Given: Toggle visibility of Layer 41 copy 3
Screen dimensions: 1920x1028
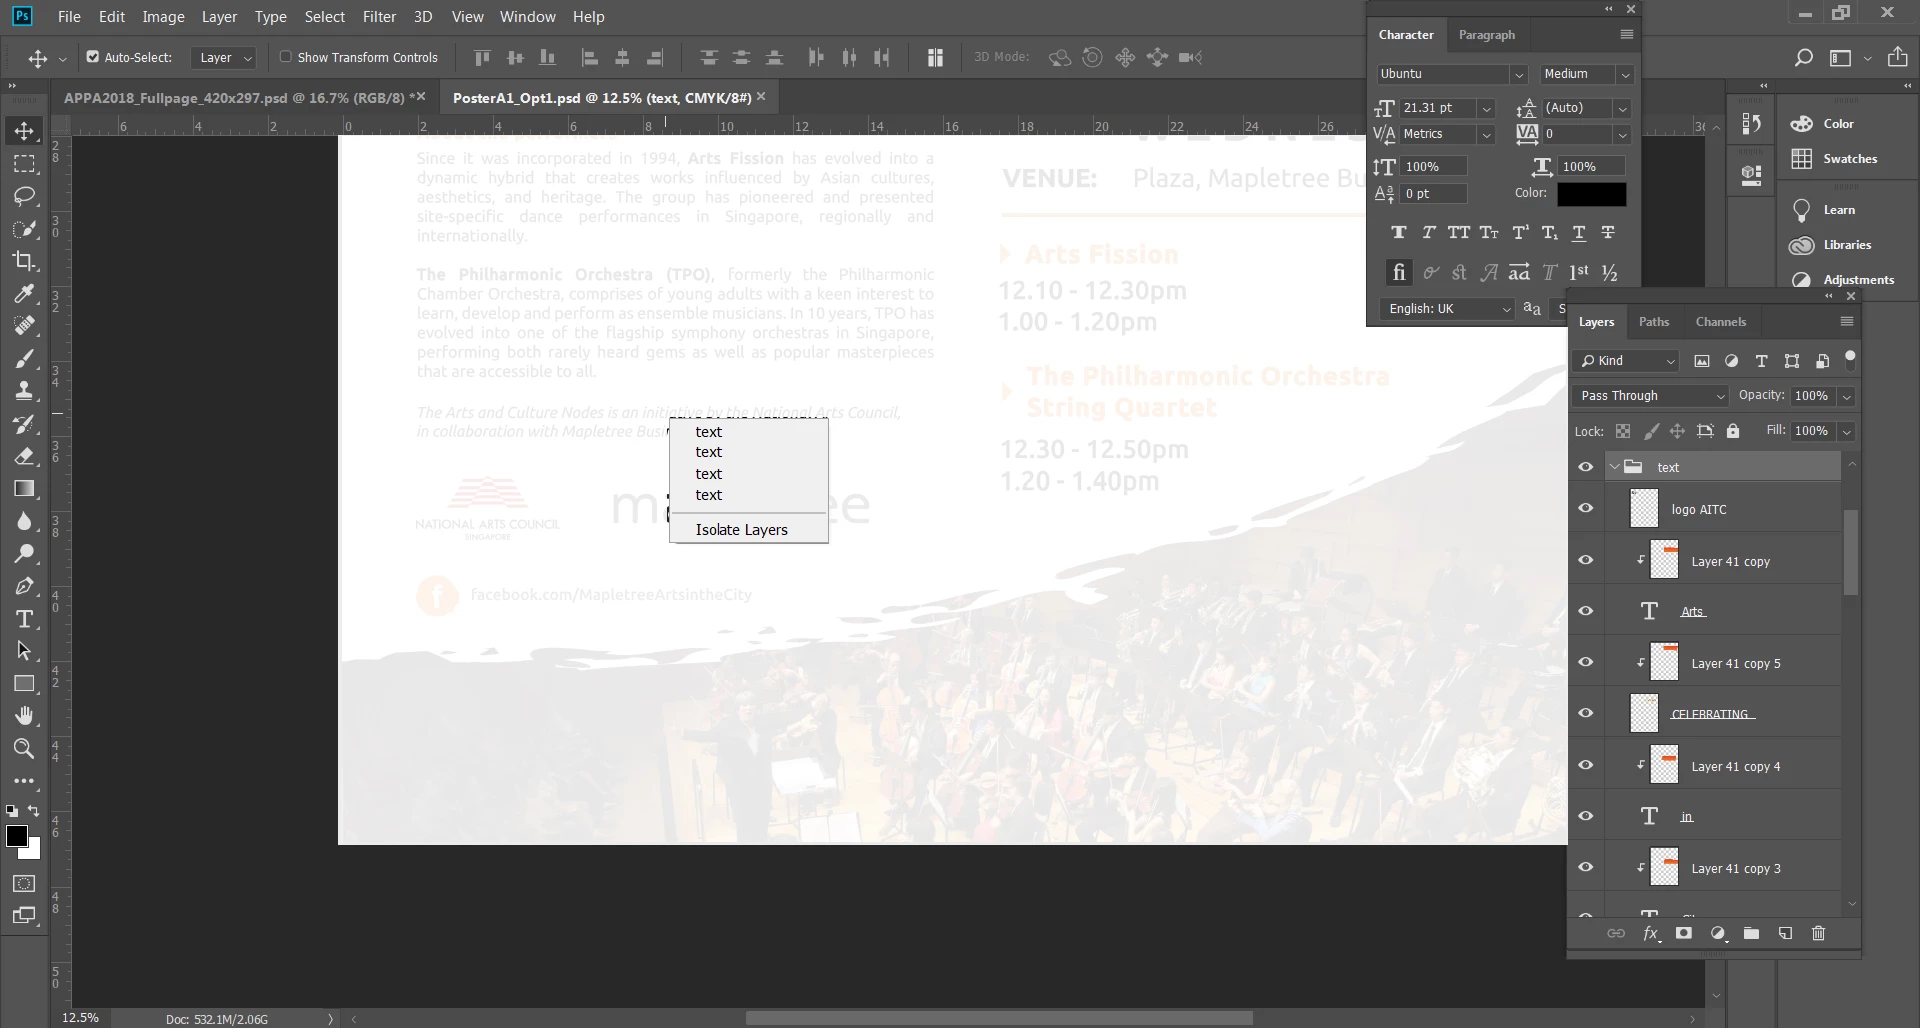Looking at the screenshot, I should (1586, 868).
